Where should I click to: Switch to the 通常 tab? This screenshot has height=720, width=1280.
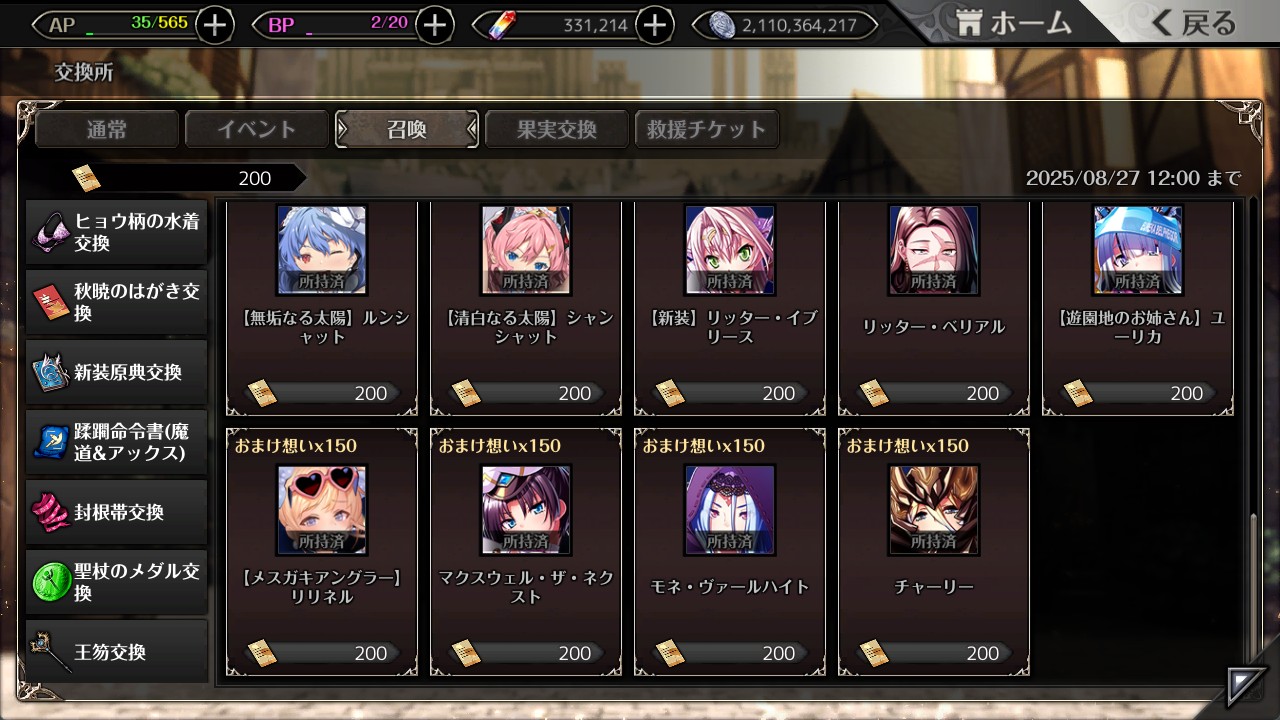[x=107, y=129]
